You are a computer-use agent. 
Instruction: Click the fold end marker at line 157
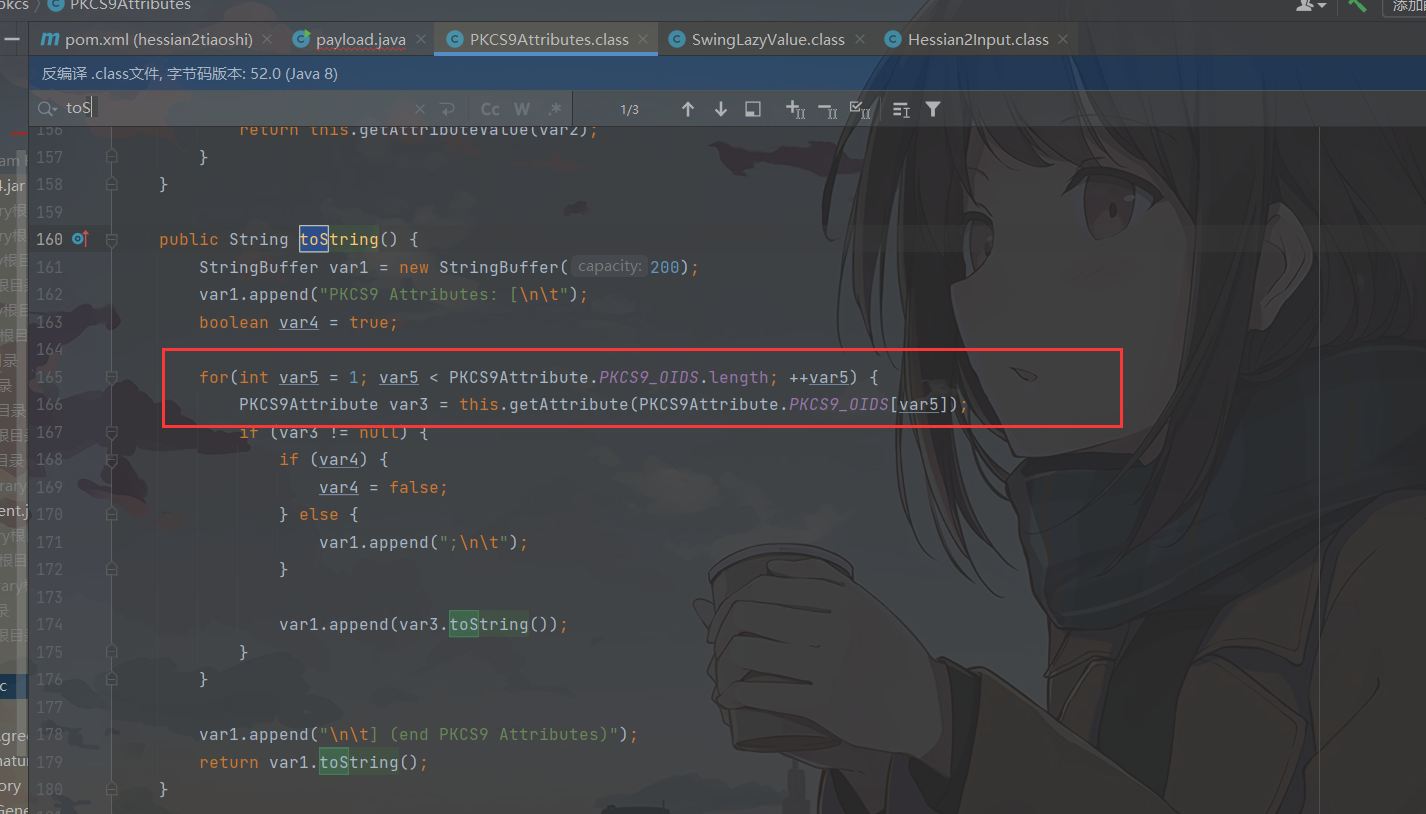tap(112, 157)
